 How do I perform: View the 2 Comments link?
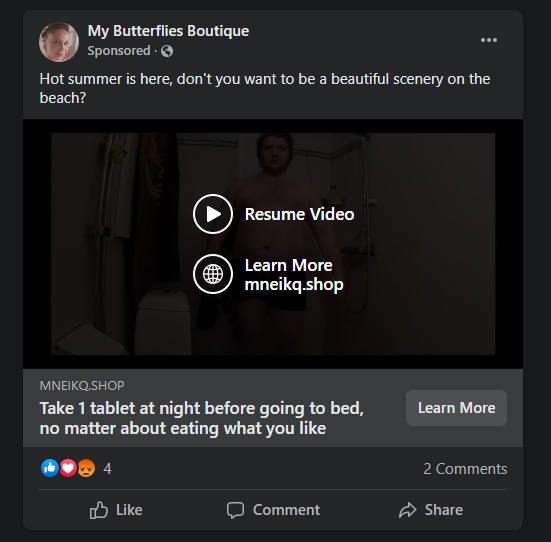click(465, 469)
